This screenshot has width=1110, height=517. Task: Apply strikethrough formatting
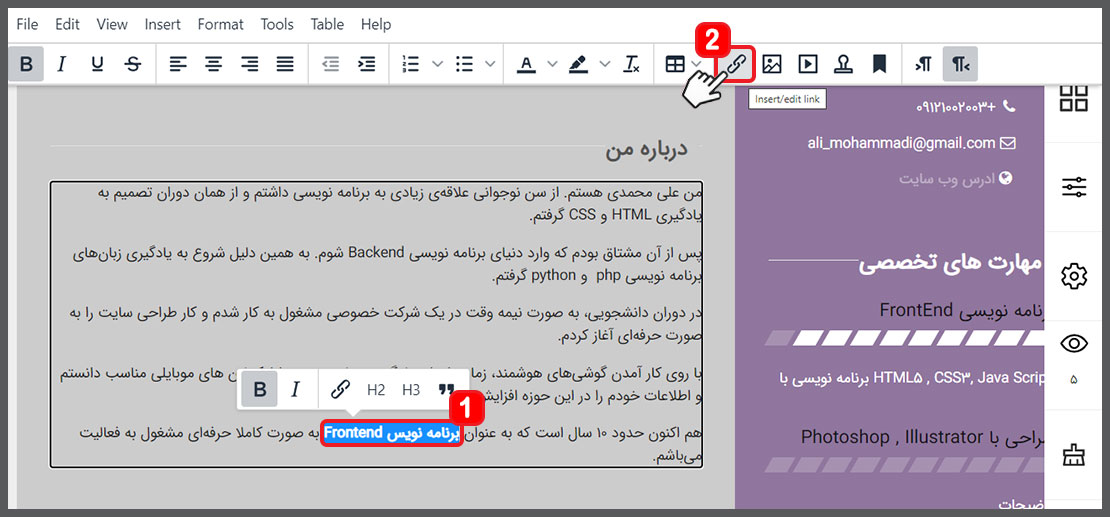[x=133, y=64]
